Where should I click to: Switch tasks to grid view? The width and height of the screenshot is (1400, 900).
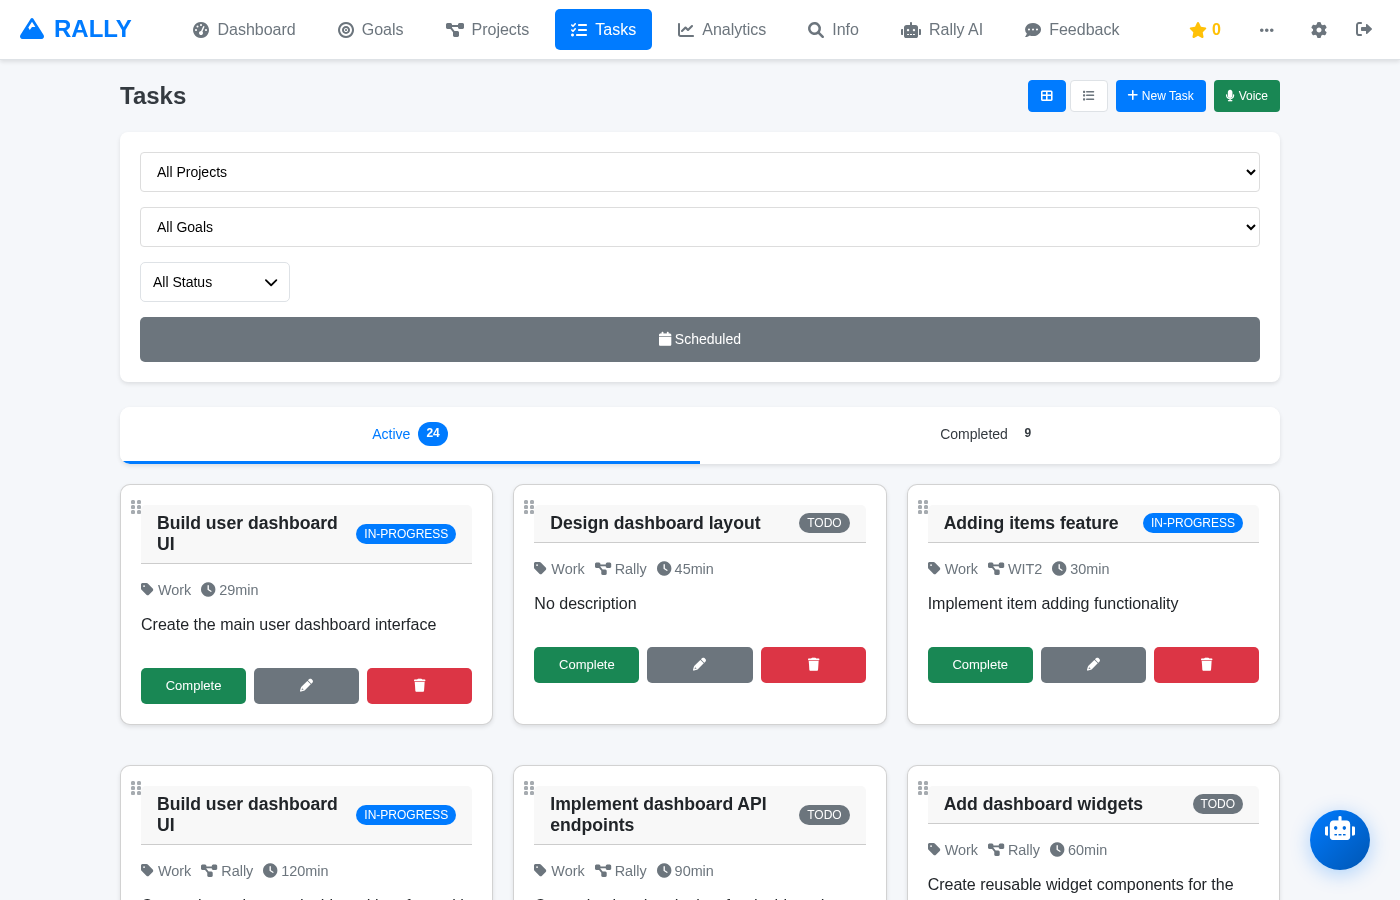(1047, 95)
